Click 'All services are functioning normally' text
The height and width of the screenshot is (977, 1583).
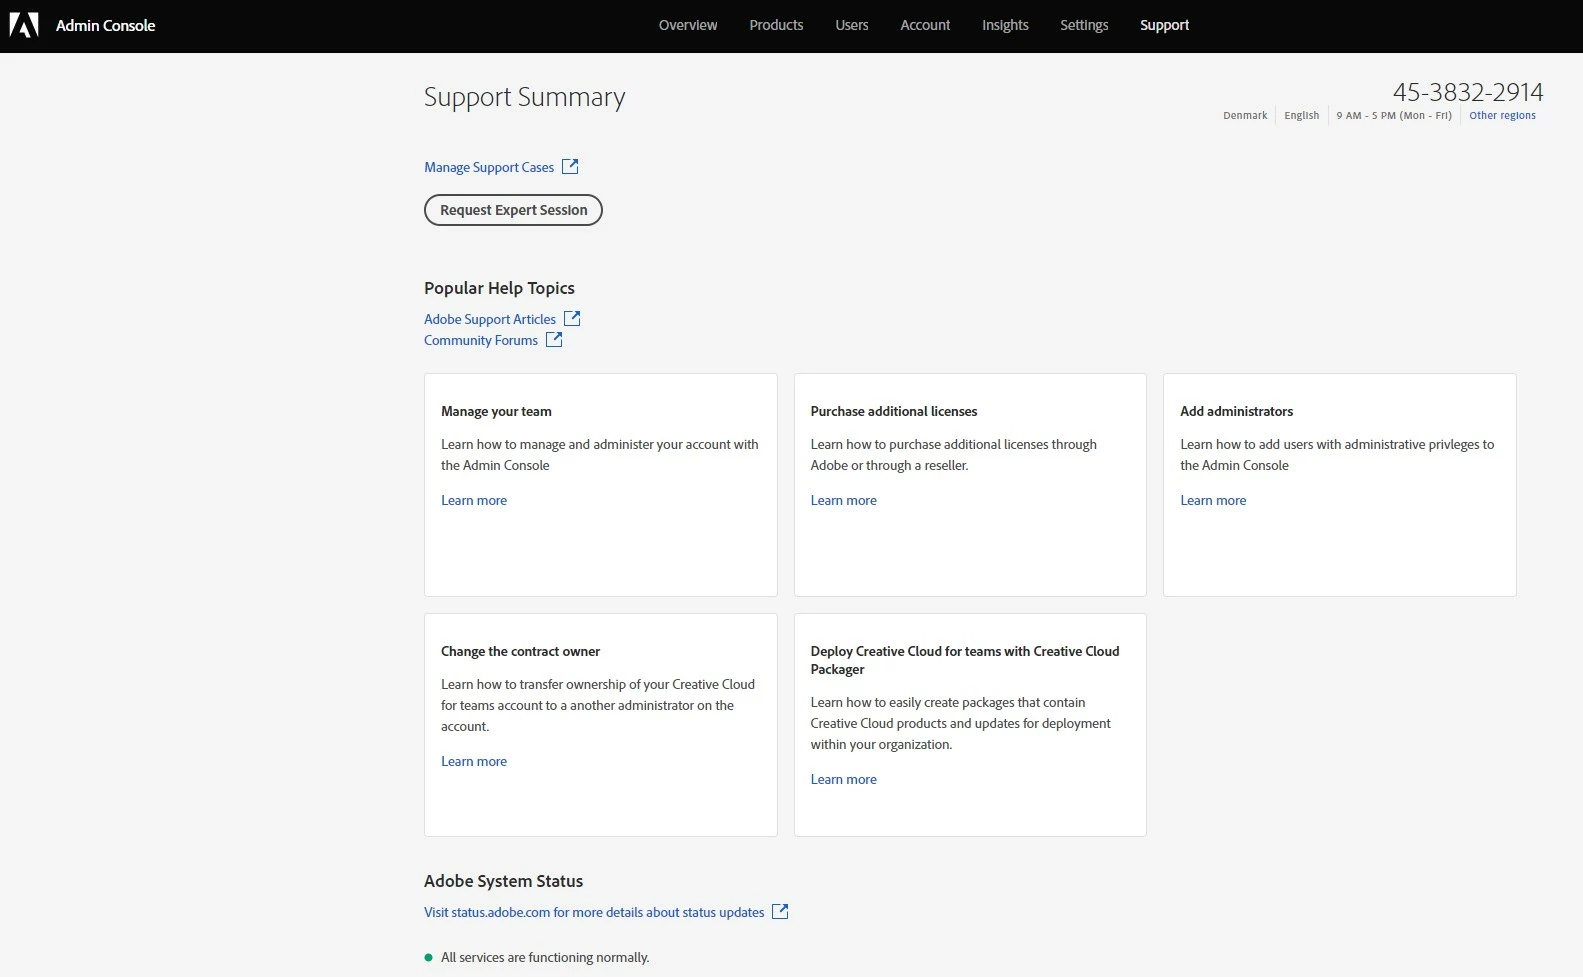[545, 957]
